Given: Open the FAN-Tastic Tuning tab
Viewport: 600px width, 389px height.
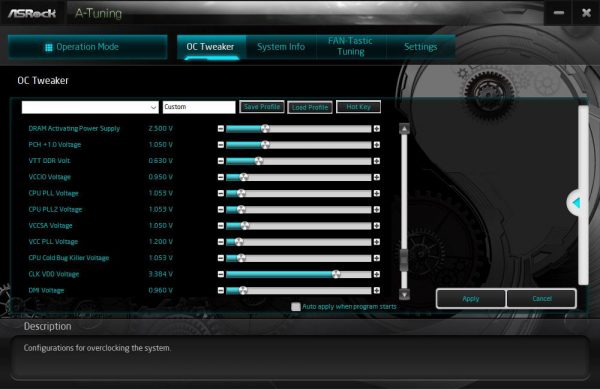Looking at the screenshot, I should [x=350, y=46].
